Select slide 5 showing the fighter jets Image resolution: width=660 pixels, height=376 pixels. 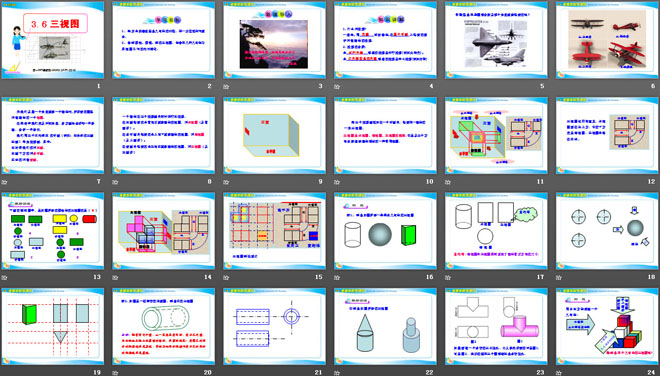point(496,40)
